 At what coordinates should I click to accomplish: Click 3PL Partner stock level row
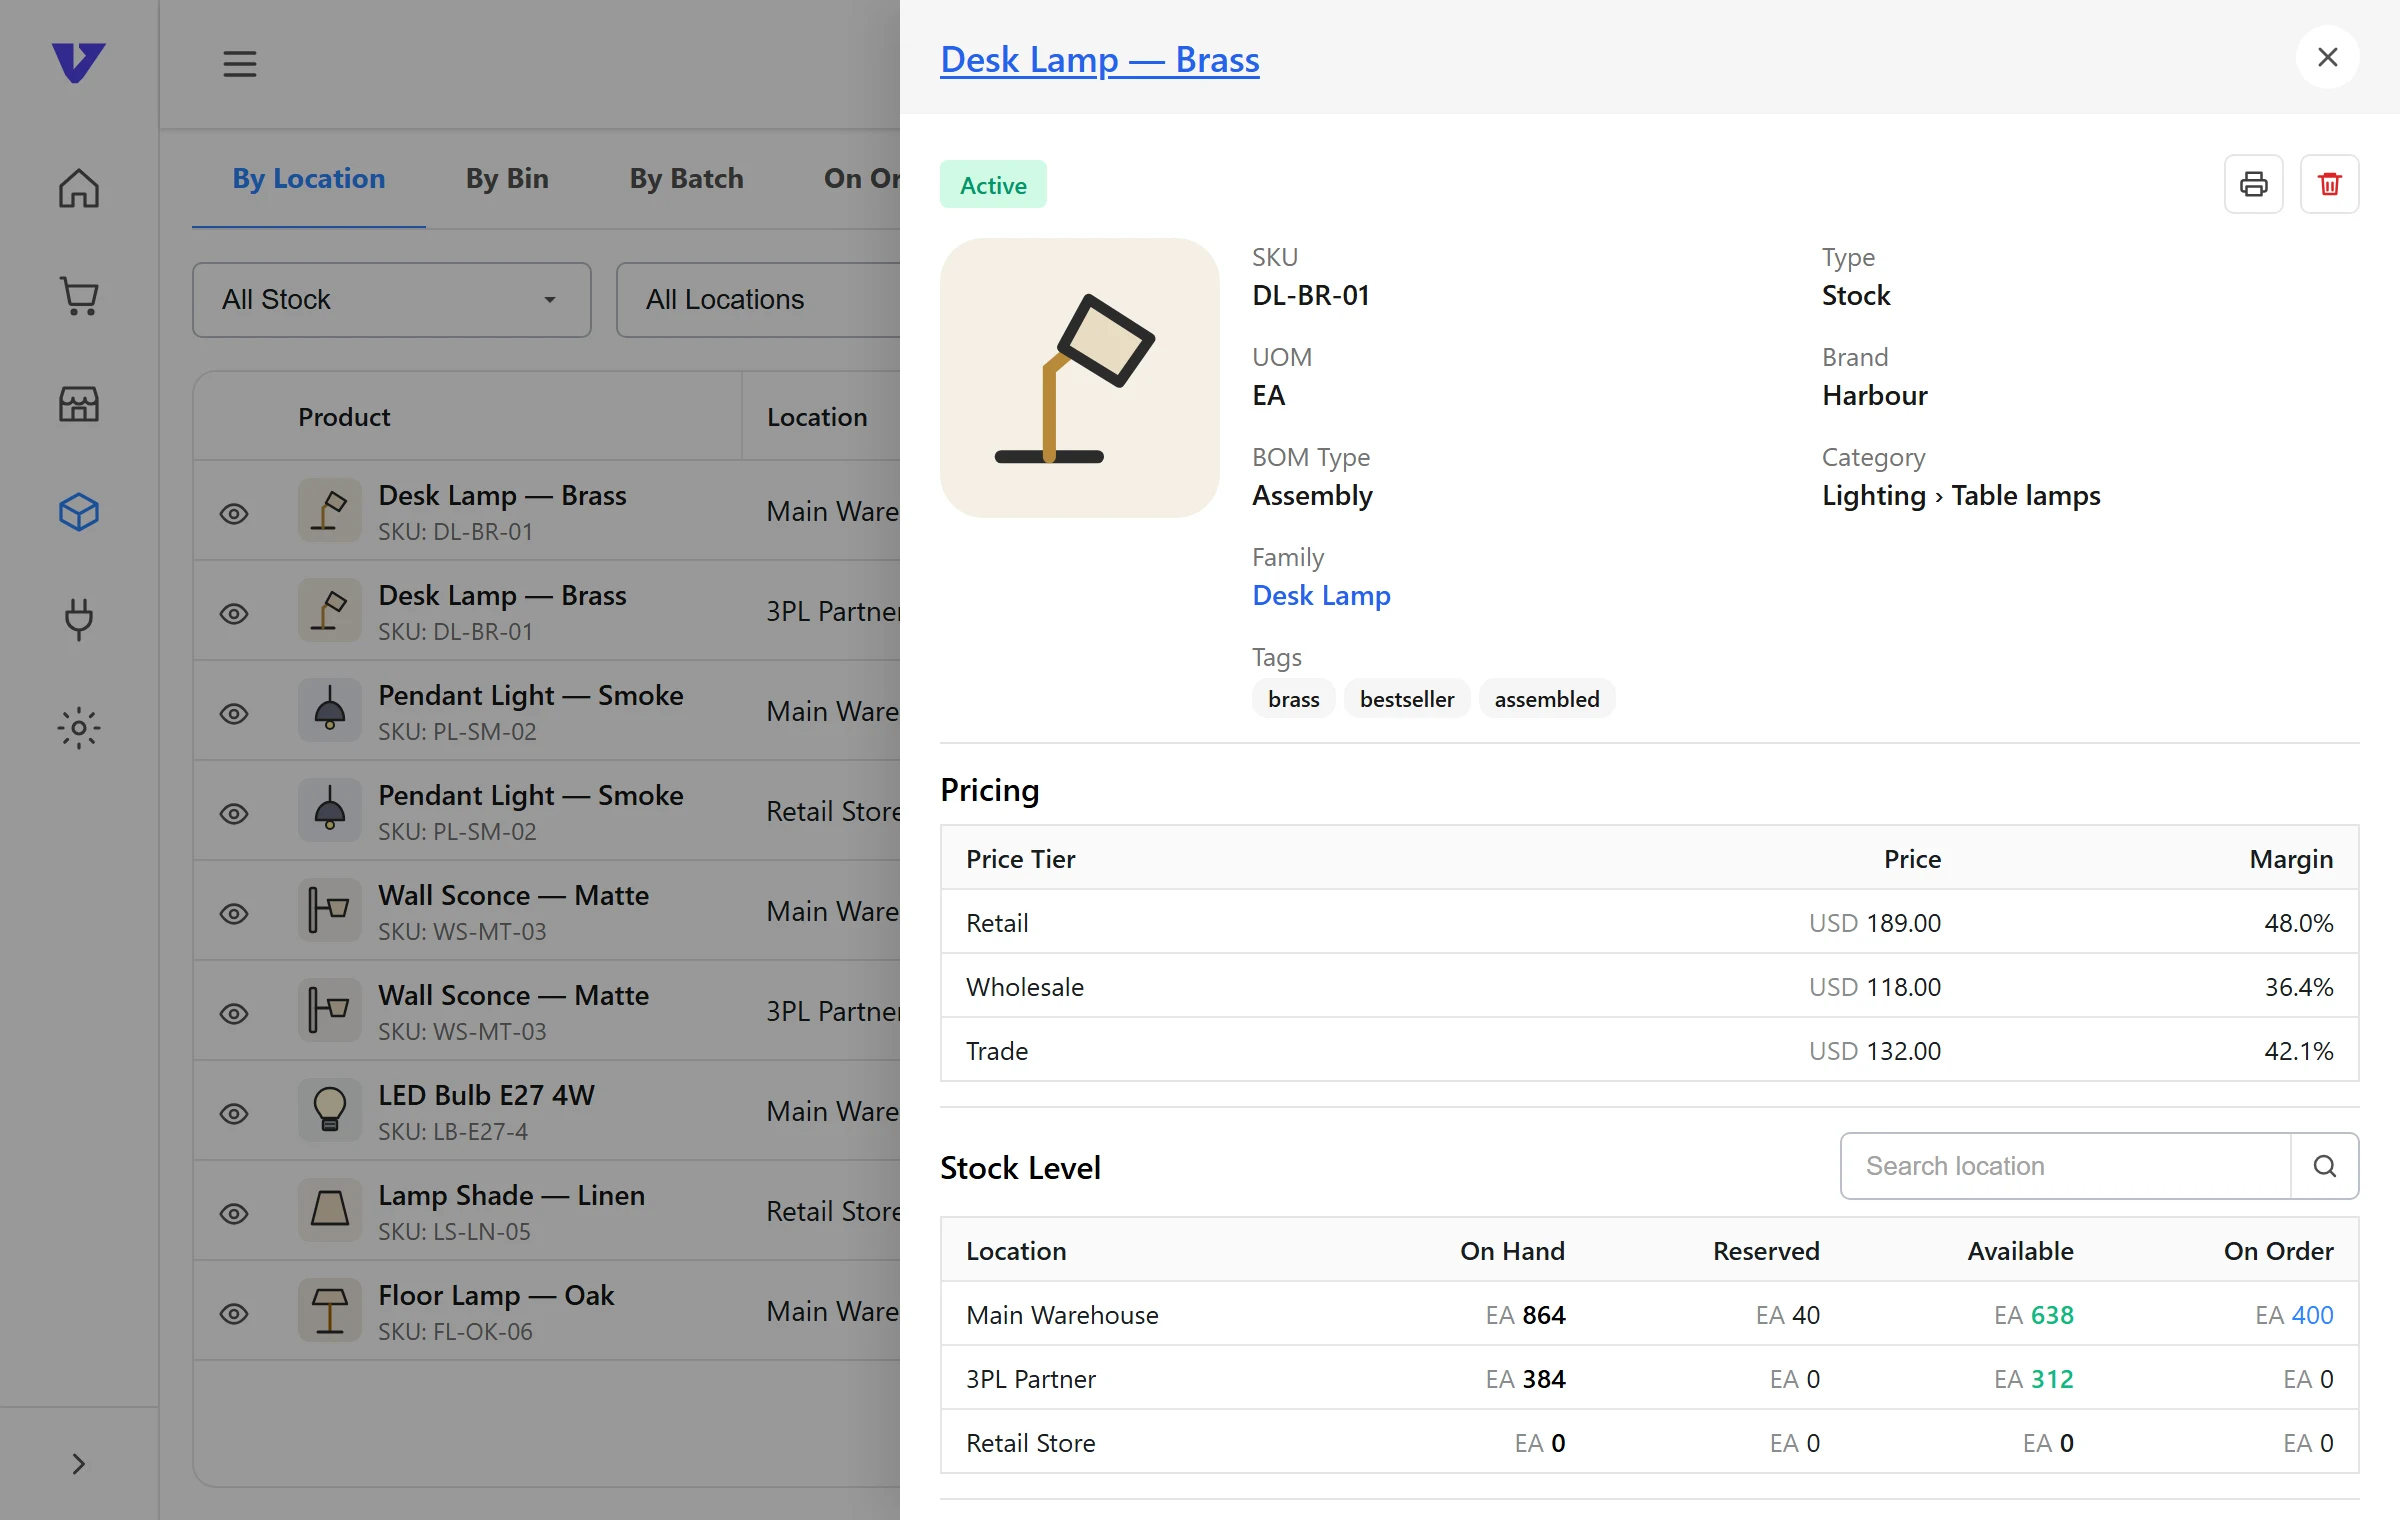pos(1649,1378)
